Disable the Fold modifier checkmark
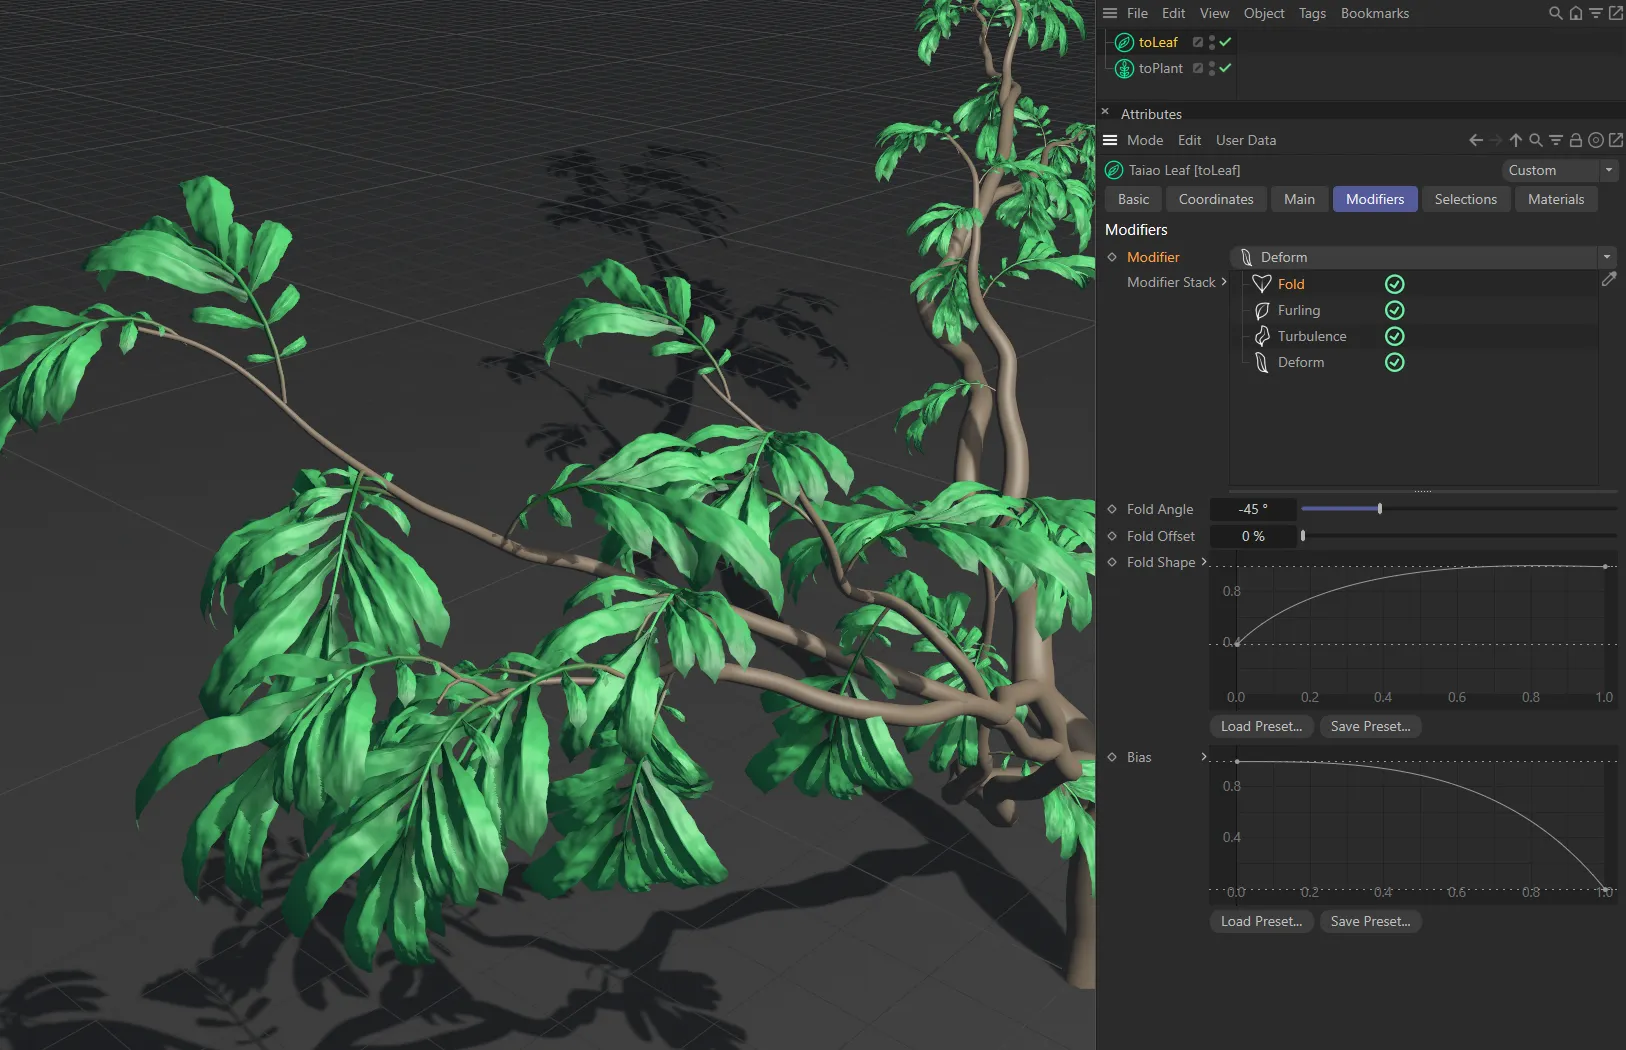 click(1394, 284)
